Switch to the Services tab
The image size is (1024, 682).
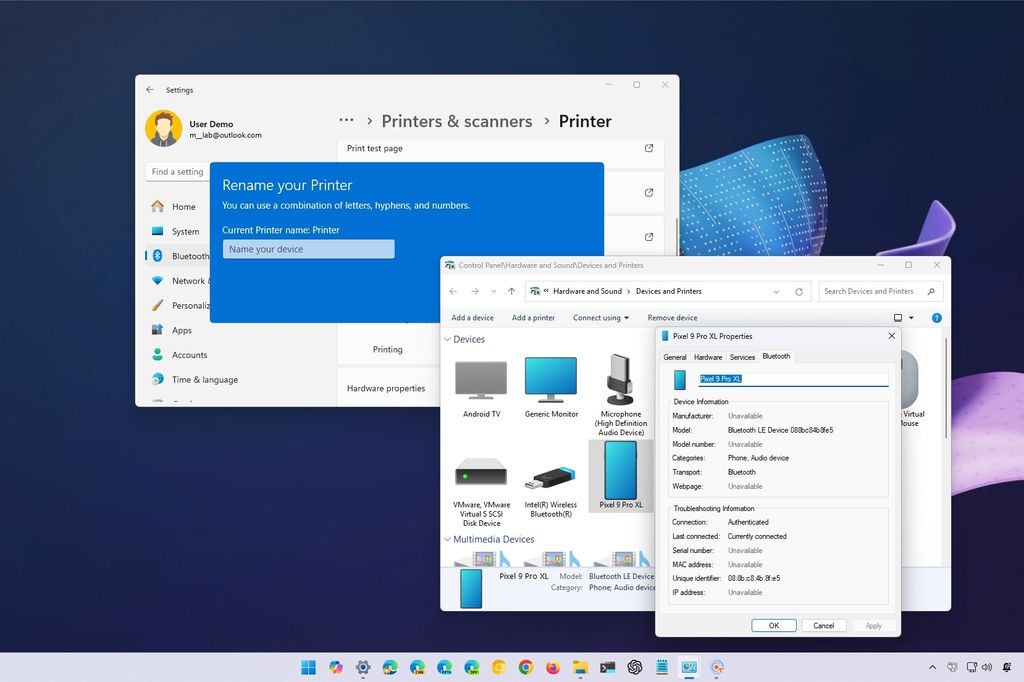click(743, 356)
